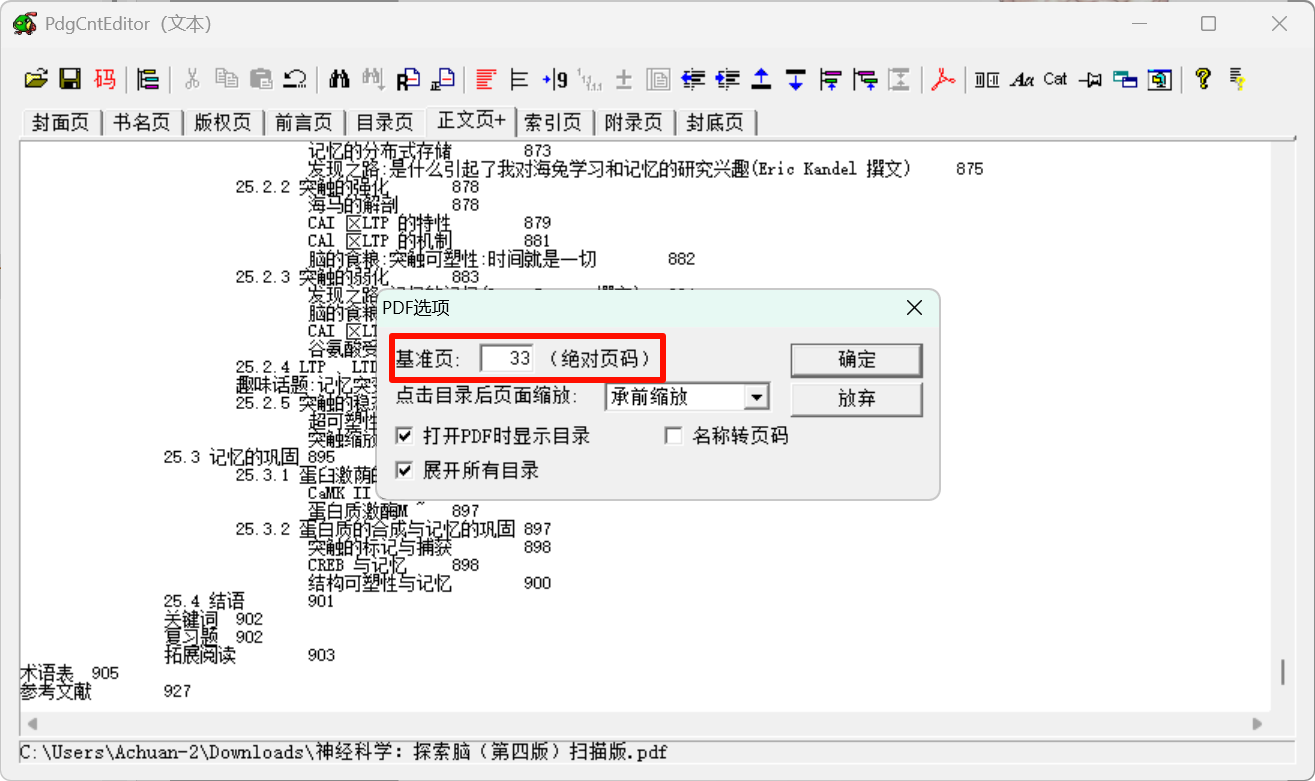Click the regex page icon beside replace
This screenshot has width=1315, height=781.
[x=442, y=79]
